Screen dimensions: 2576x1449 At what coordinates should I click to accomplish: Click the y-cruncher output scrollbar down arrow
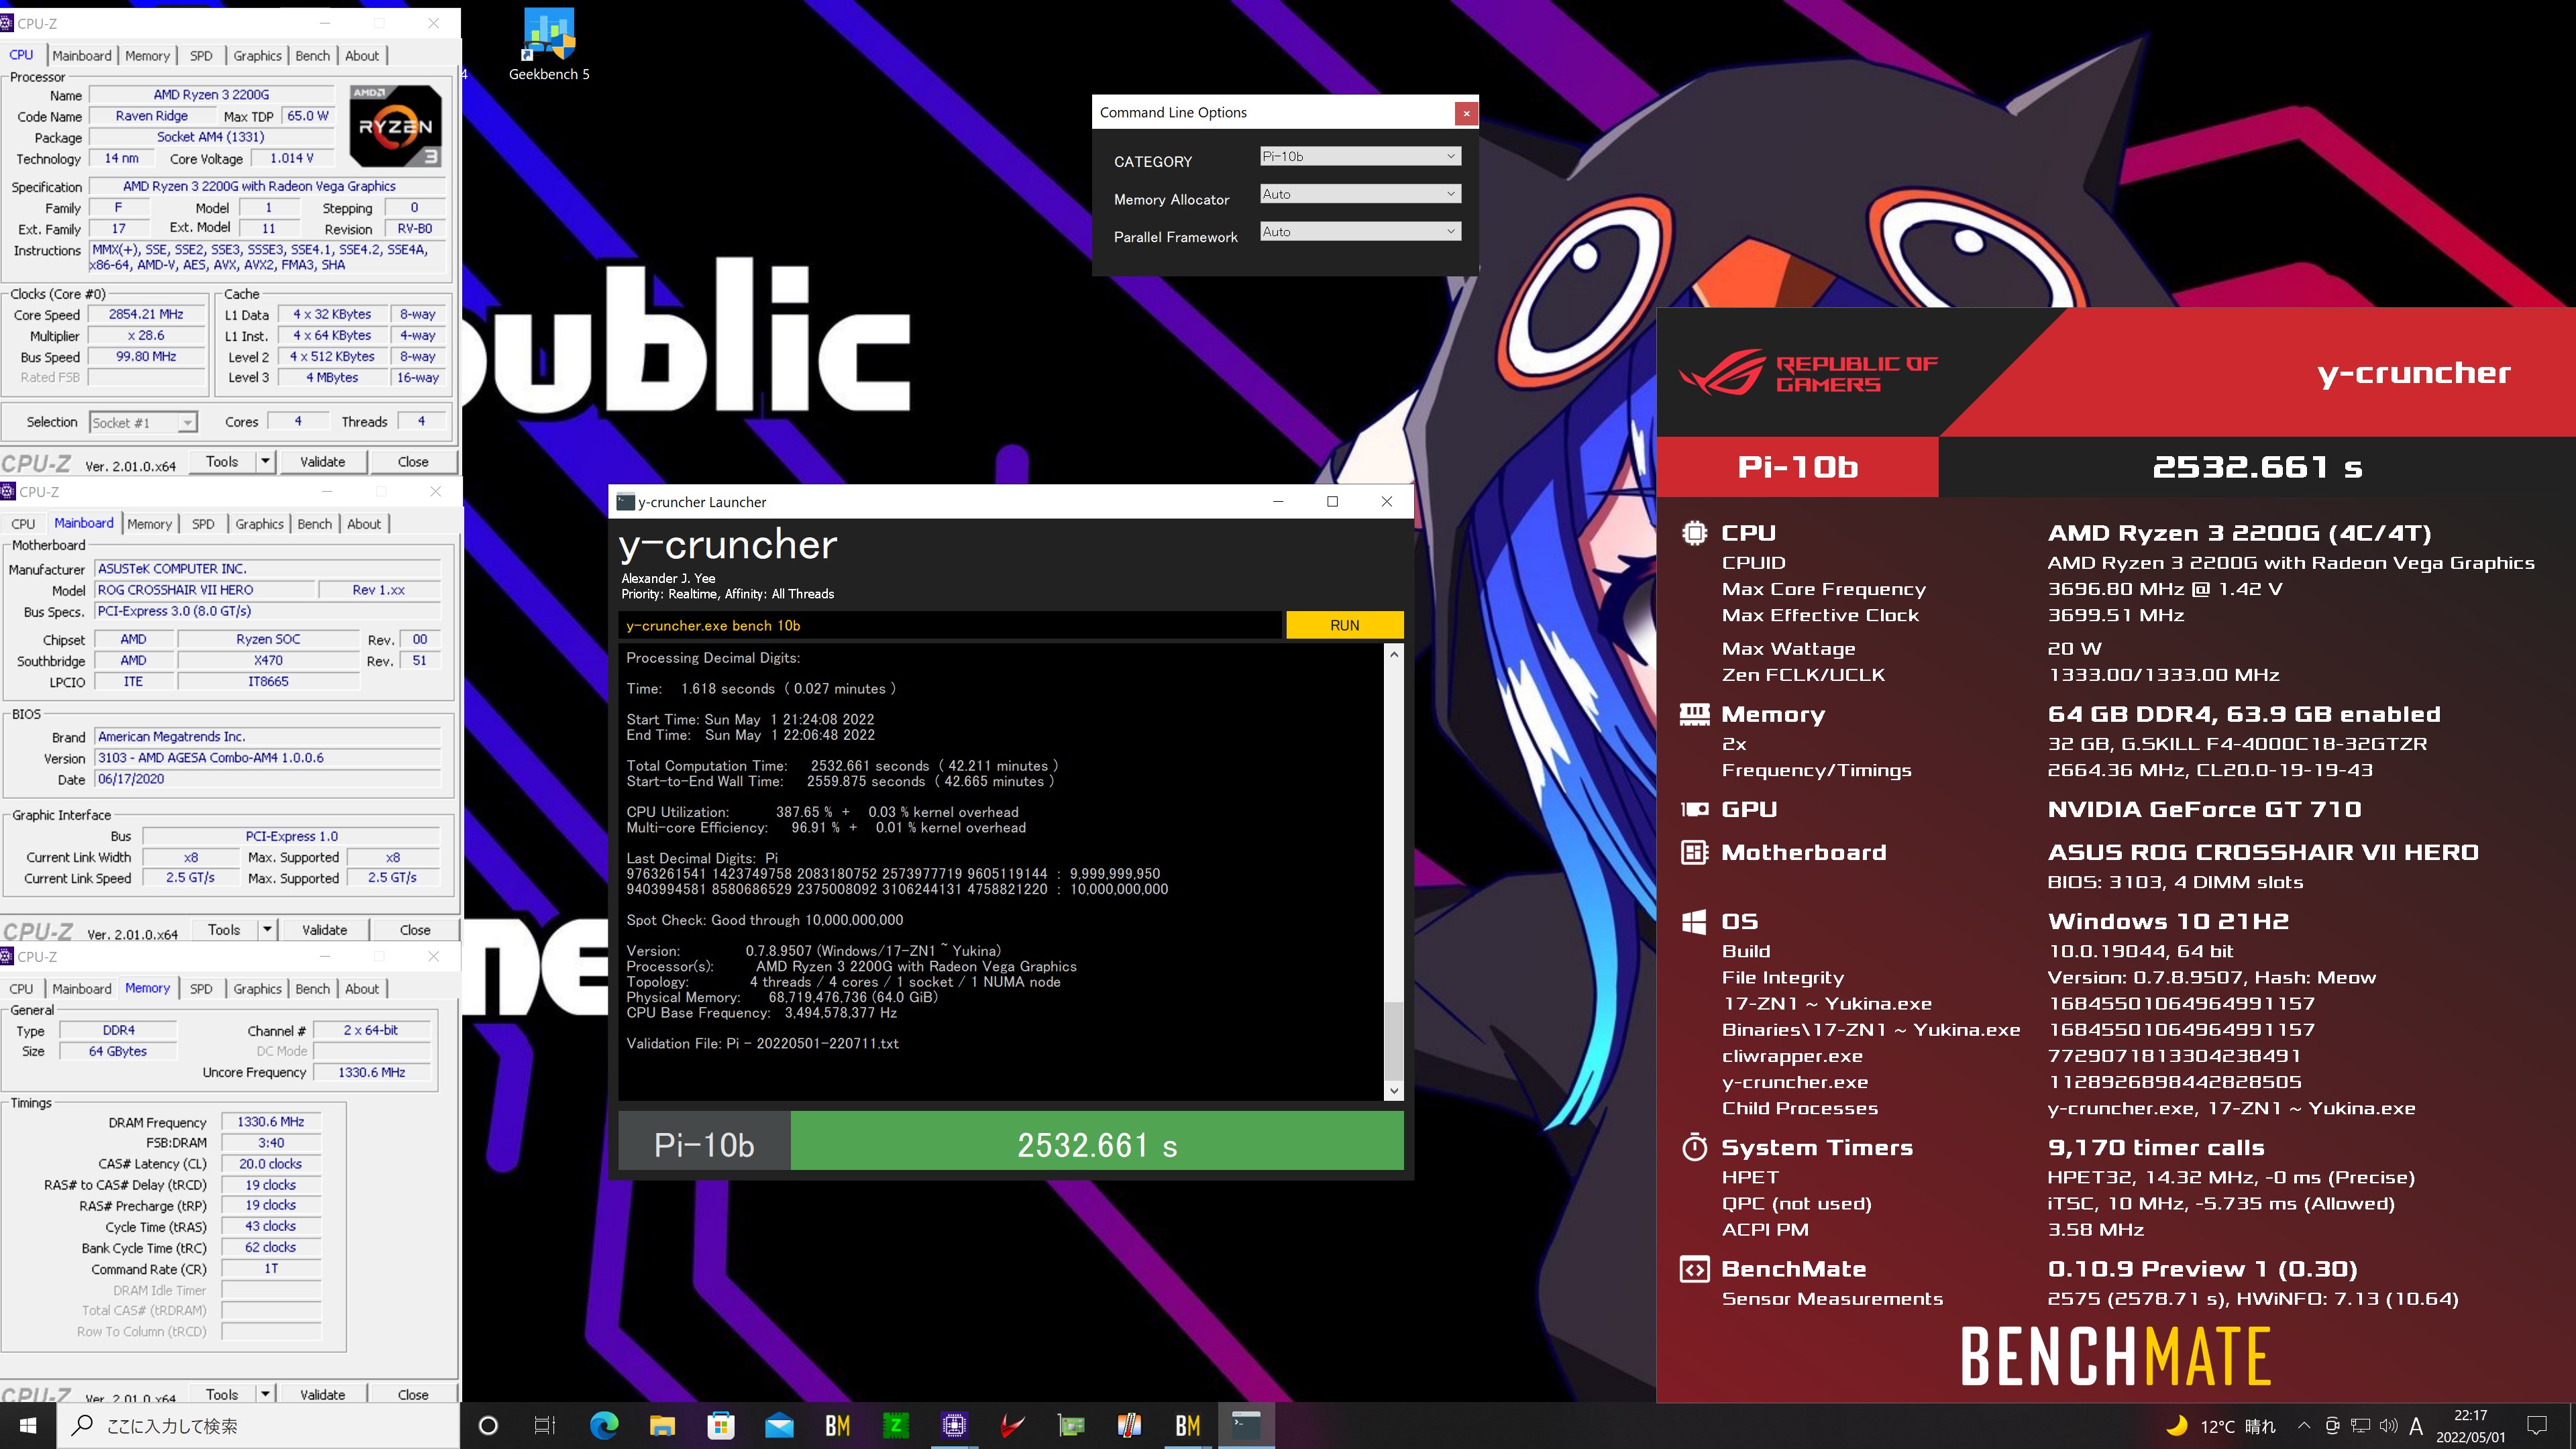click(x=1394, y=1091)
